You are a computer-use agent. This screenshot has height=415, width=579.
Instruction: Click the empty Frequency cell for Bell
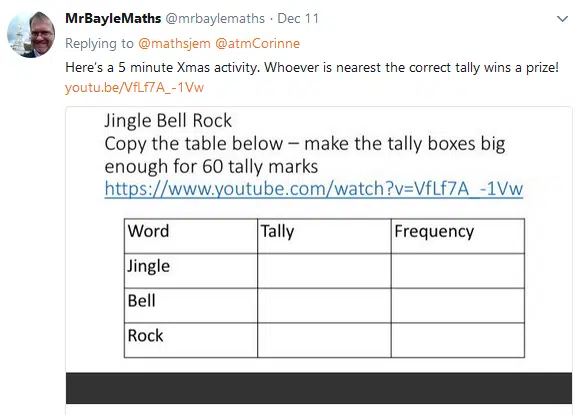click(x=458, y=305)
